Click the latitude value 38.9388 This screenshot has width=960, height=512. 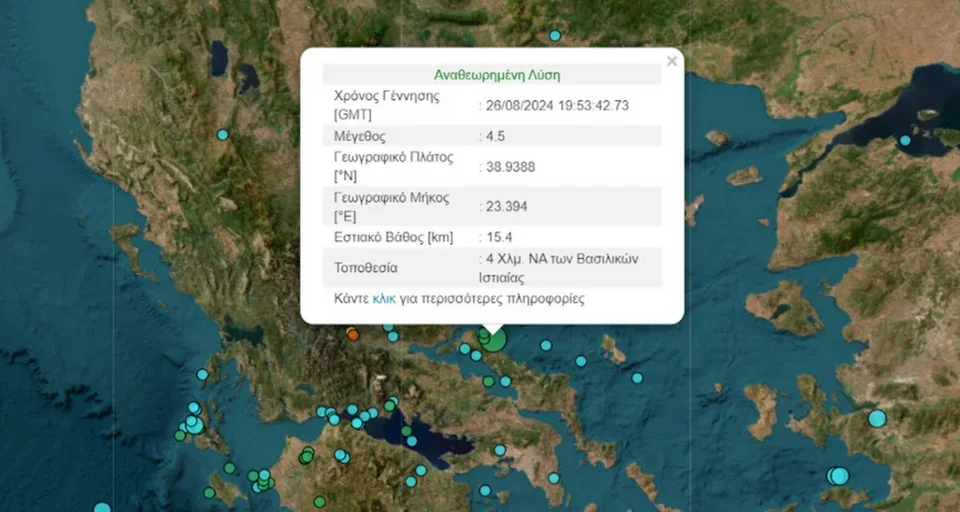[x=510, y=167]
